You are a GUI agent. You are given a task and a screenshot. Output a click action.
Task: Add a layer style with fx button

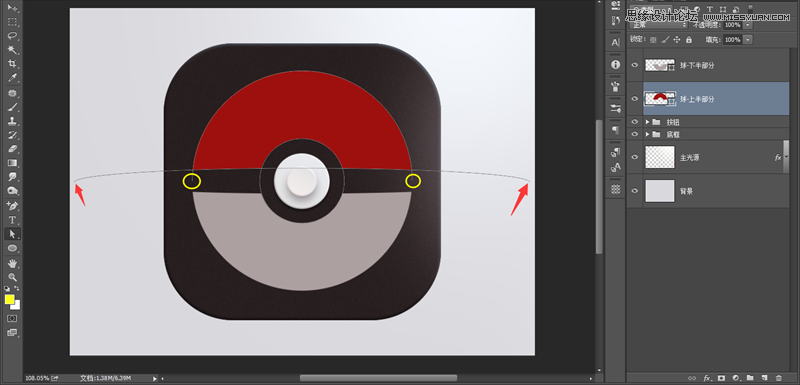707,378
